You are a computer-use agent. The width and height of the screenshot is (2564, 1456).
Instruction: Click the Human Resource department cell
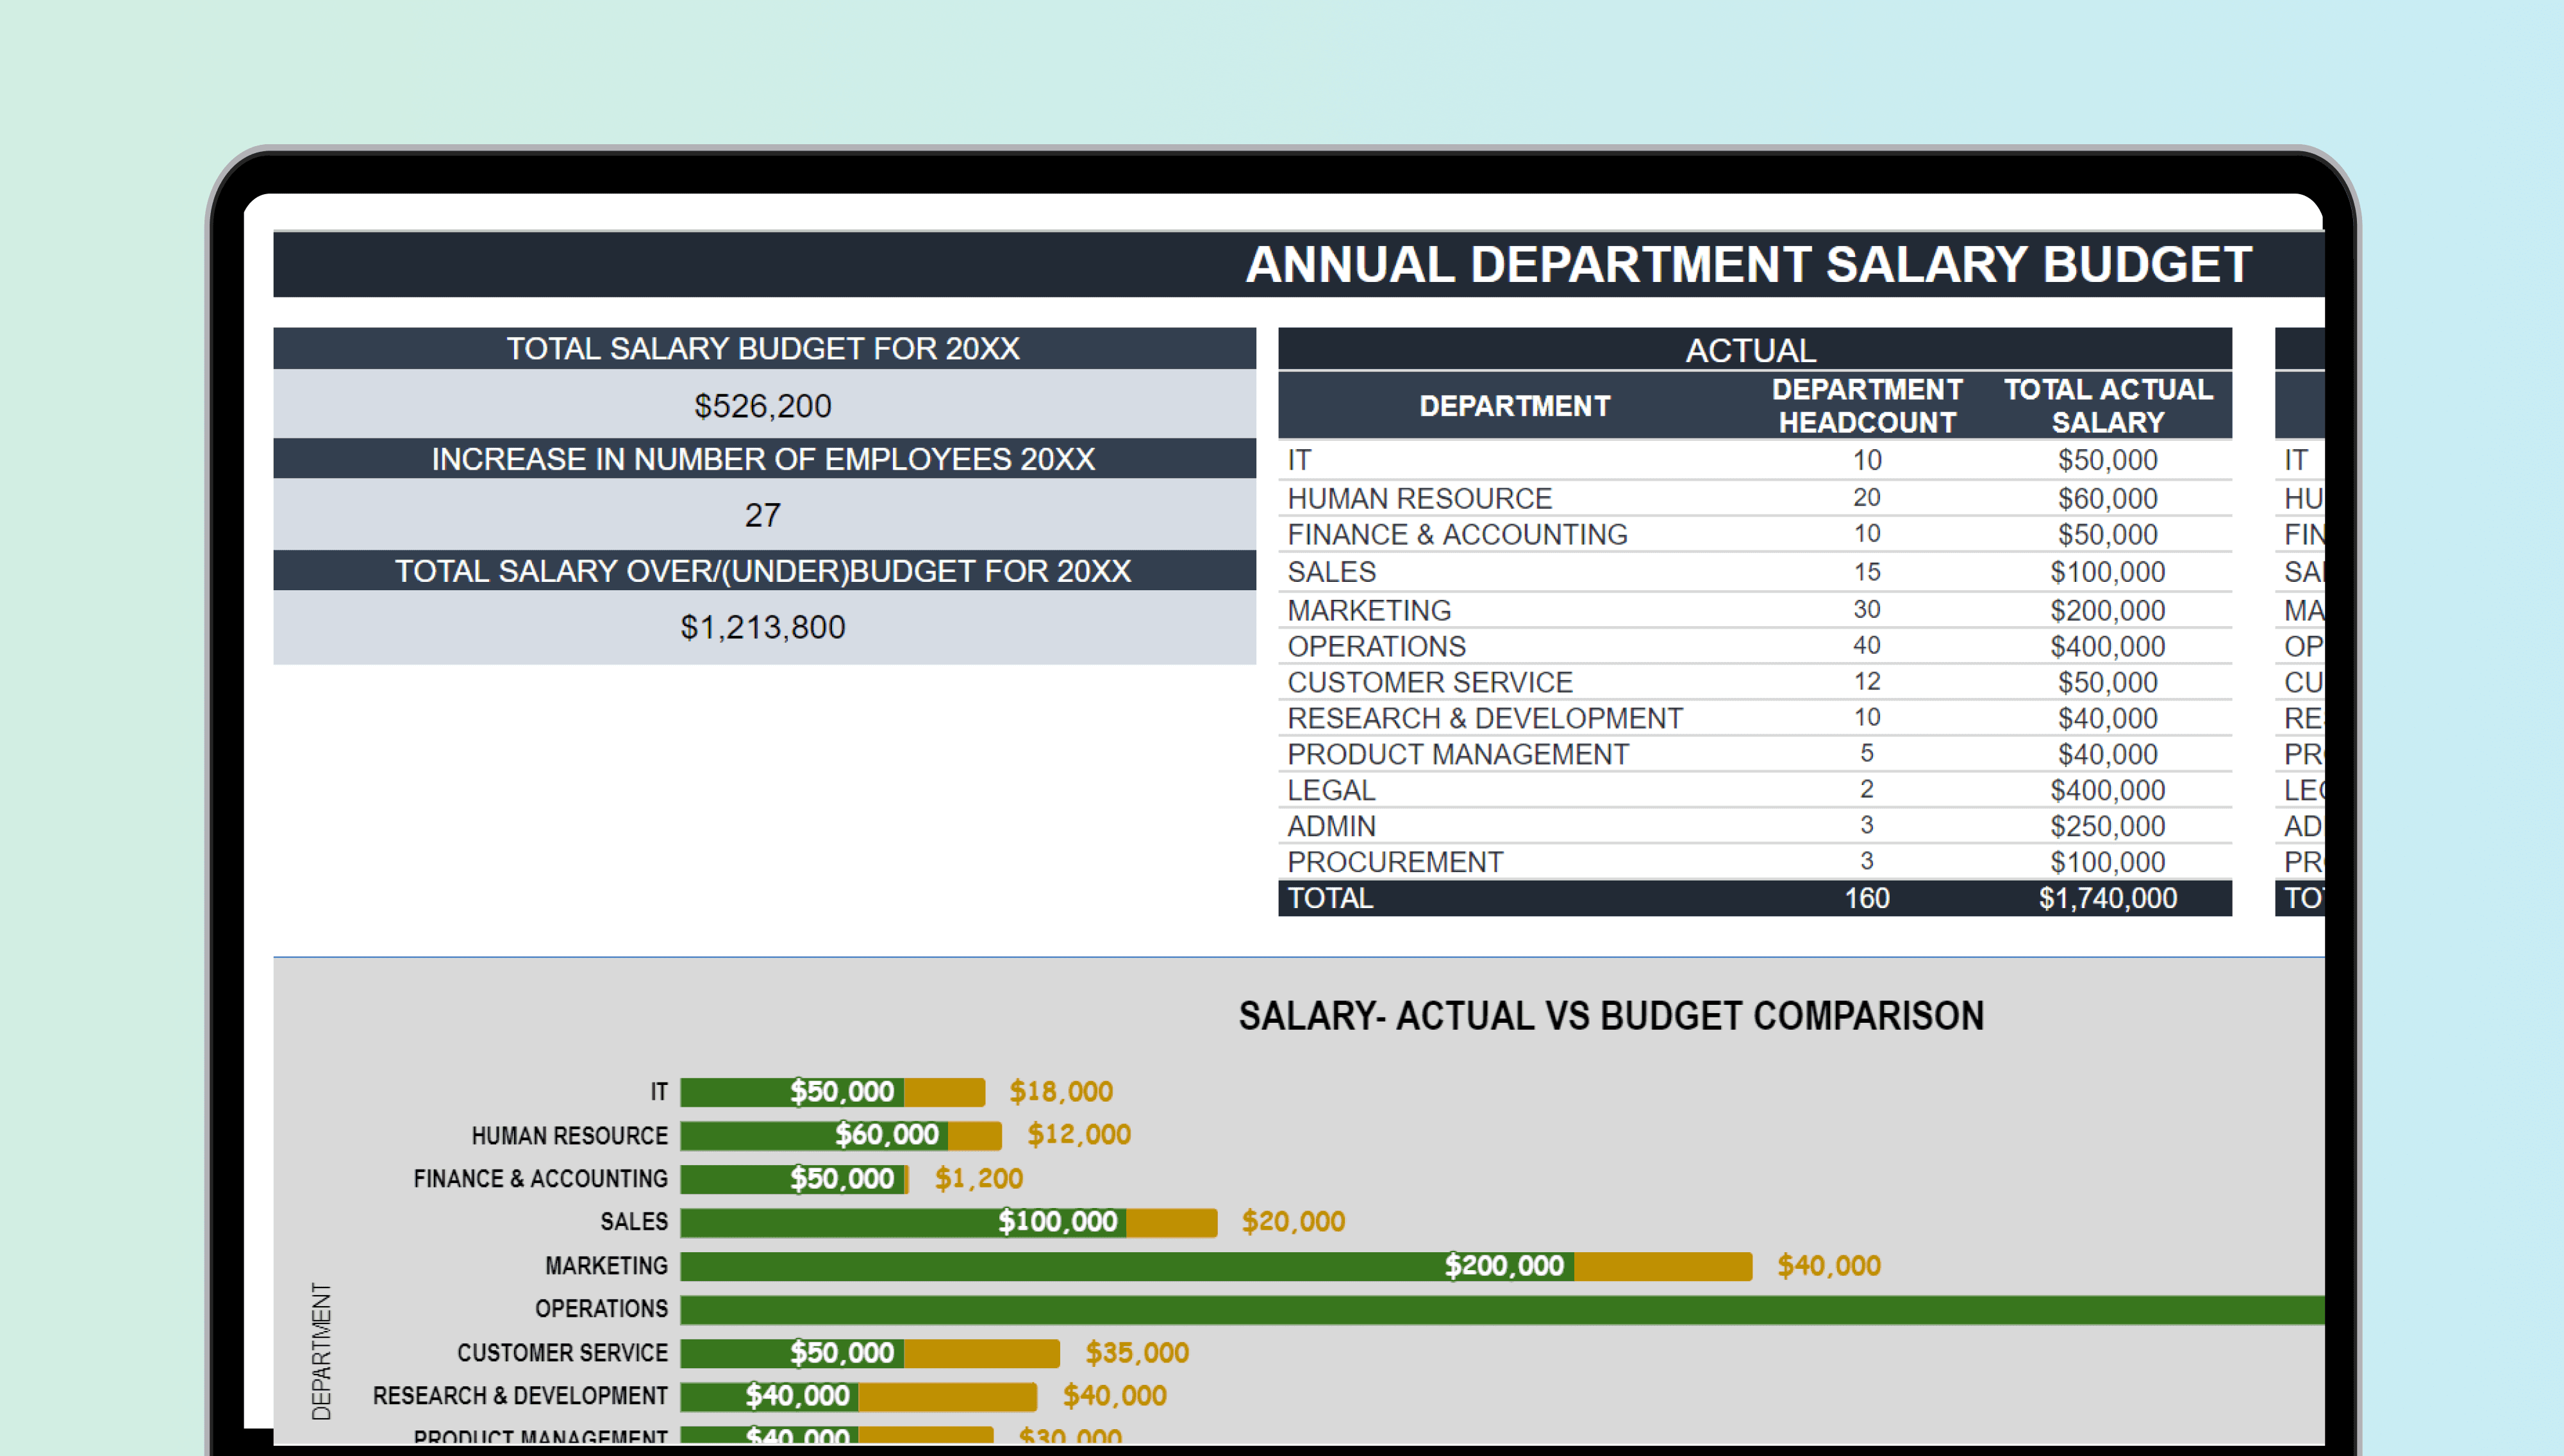[1419, 498]
